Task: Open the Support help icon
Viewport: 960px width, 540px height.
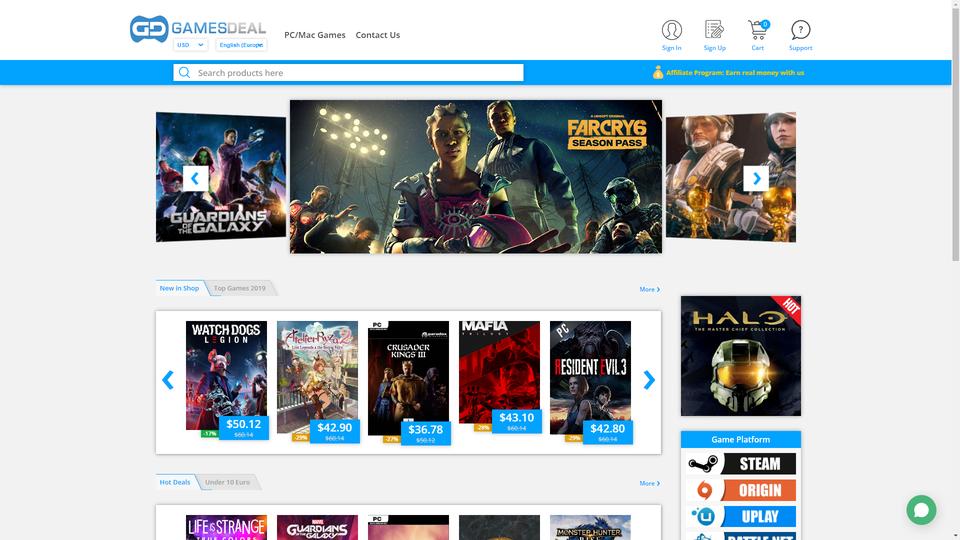Action: [x=800, y=35]
